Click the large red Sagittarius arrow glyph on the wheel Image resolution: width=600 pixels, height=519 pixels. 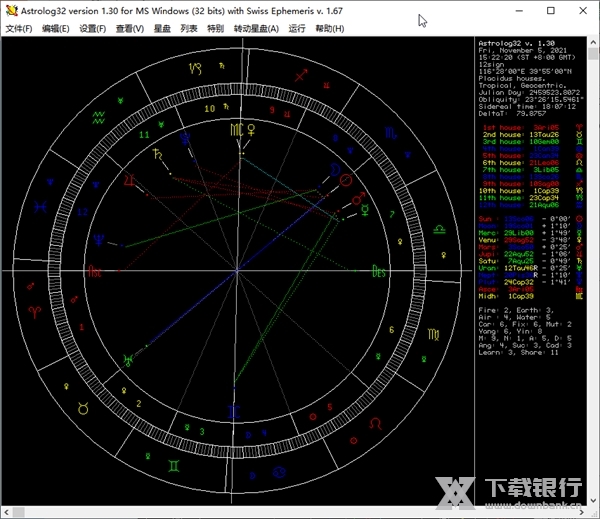301,75
